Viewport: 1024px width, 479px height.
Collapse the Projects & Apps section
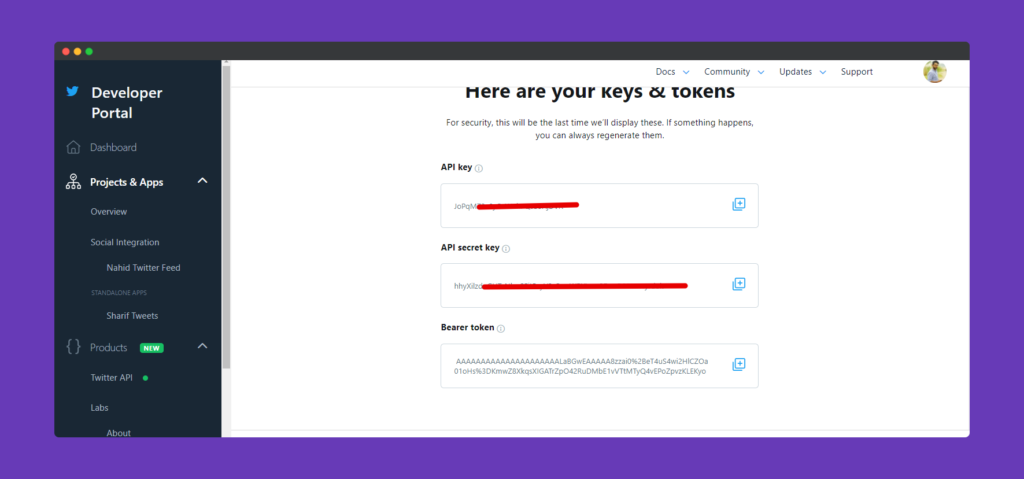pos(202,180)
